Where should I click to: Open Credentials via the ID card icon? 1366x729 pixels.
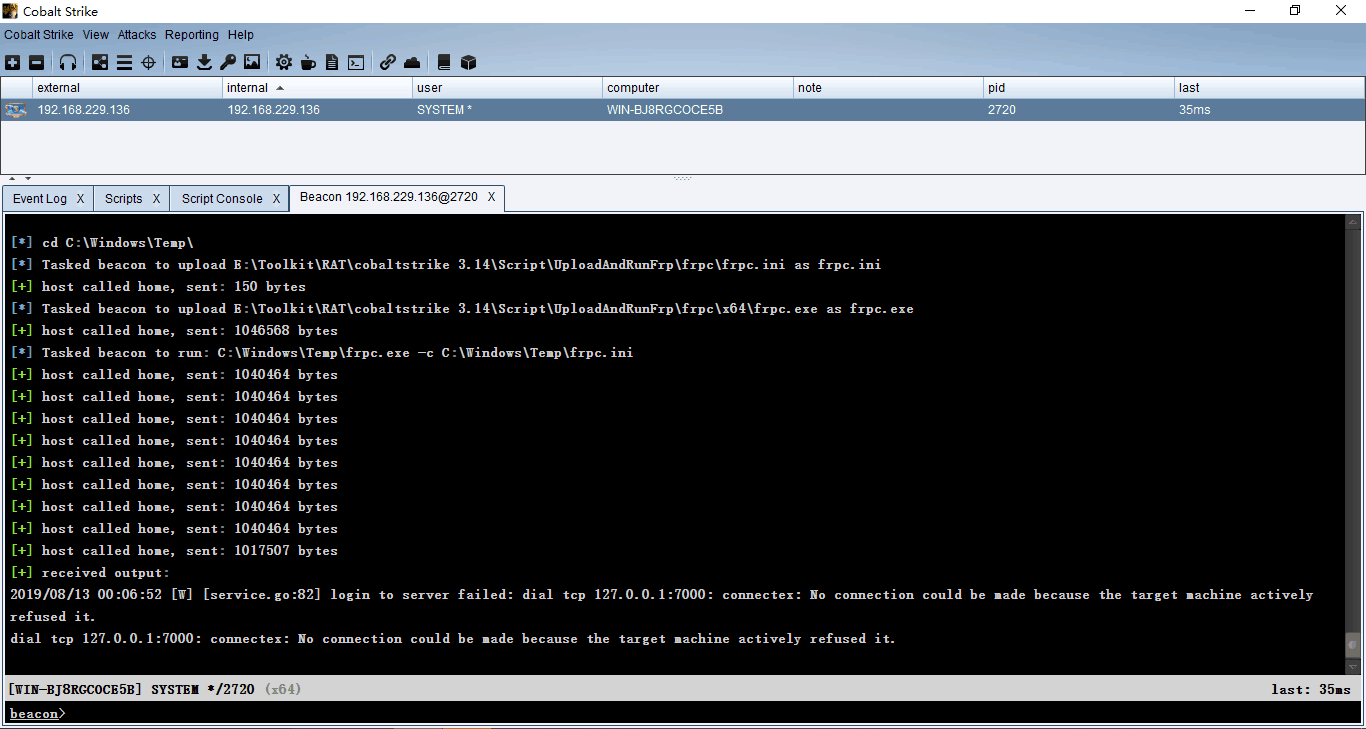[180, 62]
